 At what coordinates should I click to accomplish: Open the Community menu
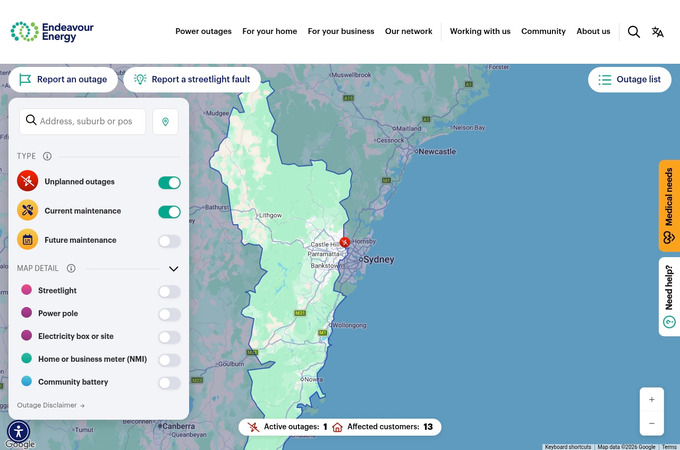[543, 31]
